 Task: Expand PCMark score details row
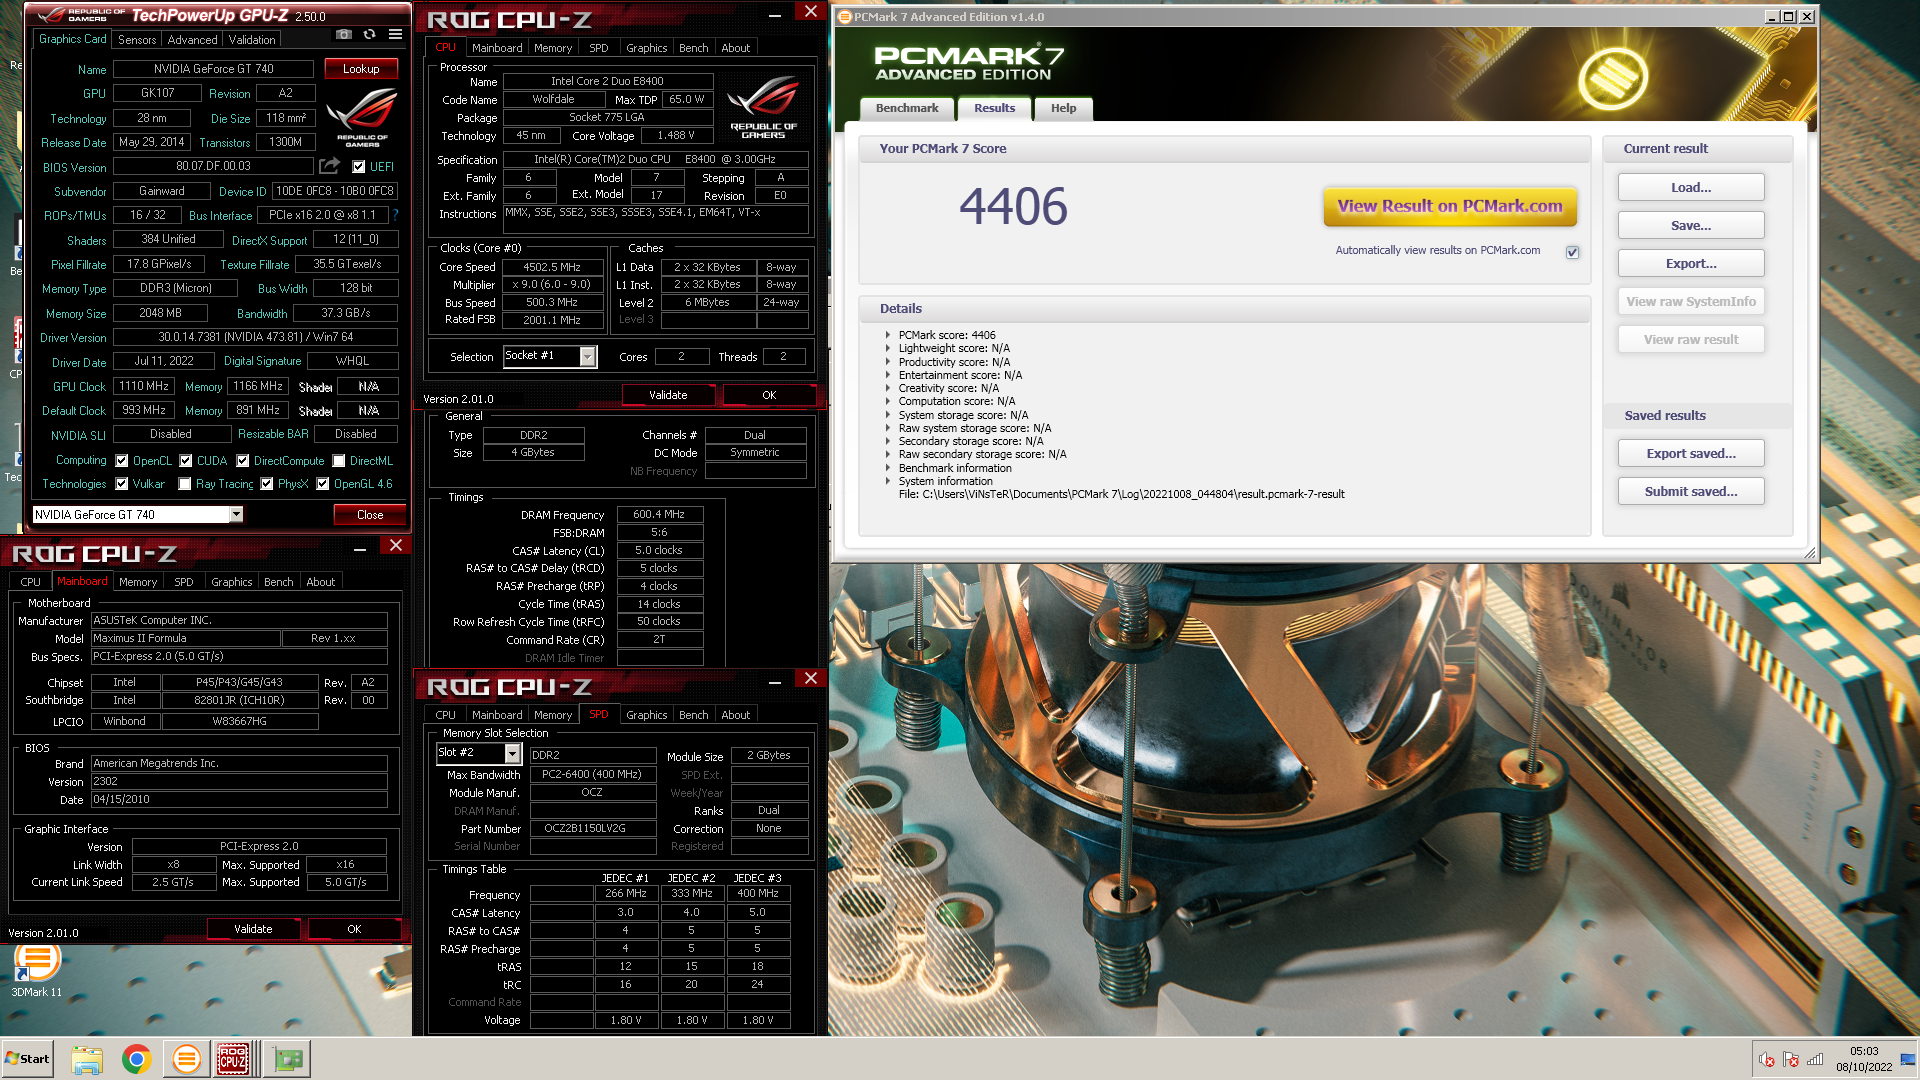[887, 335]
